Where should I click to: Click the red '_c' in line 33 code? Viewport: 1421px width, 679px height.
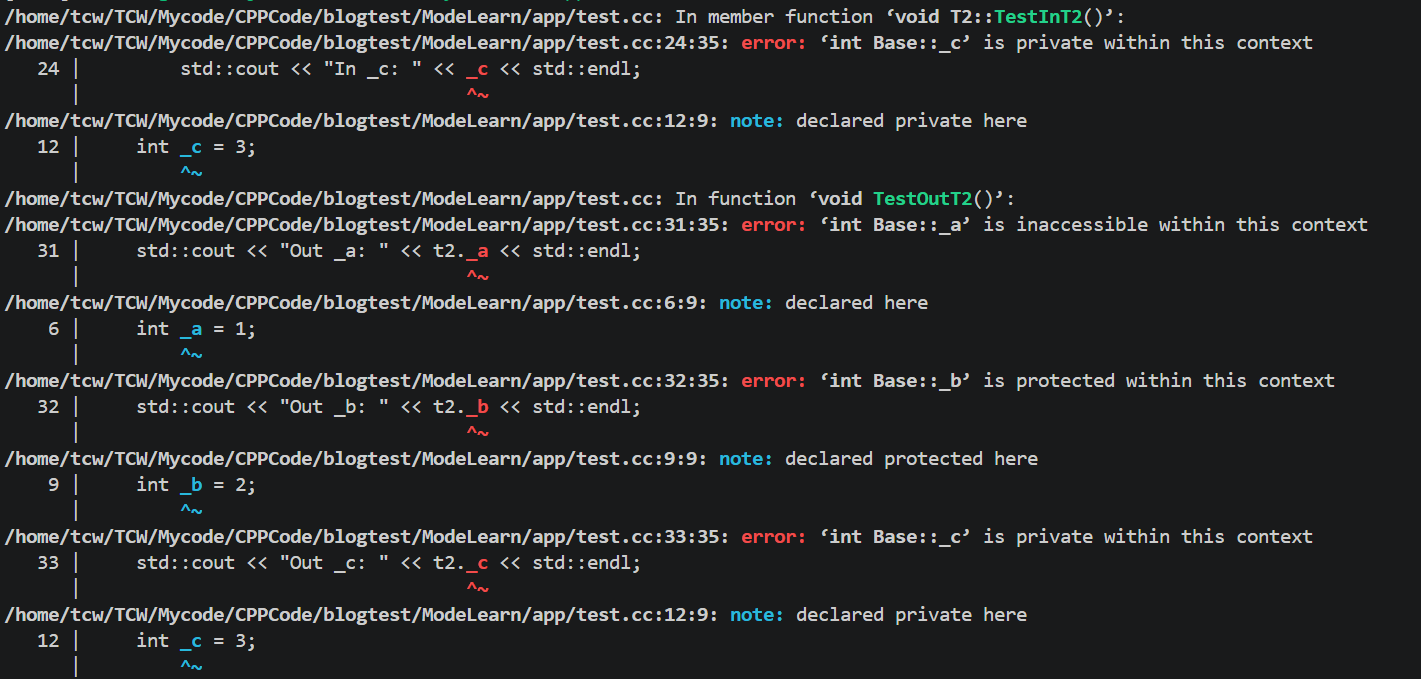tap(478, 563)
